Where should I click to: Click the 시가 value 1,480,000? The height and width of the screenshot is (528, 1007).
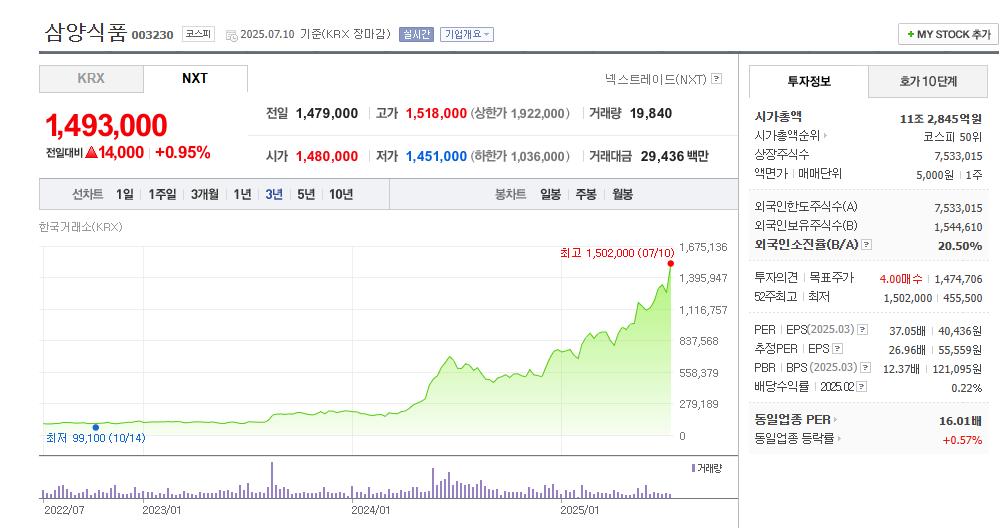point(327,156)
